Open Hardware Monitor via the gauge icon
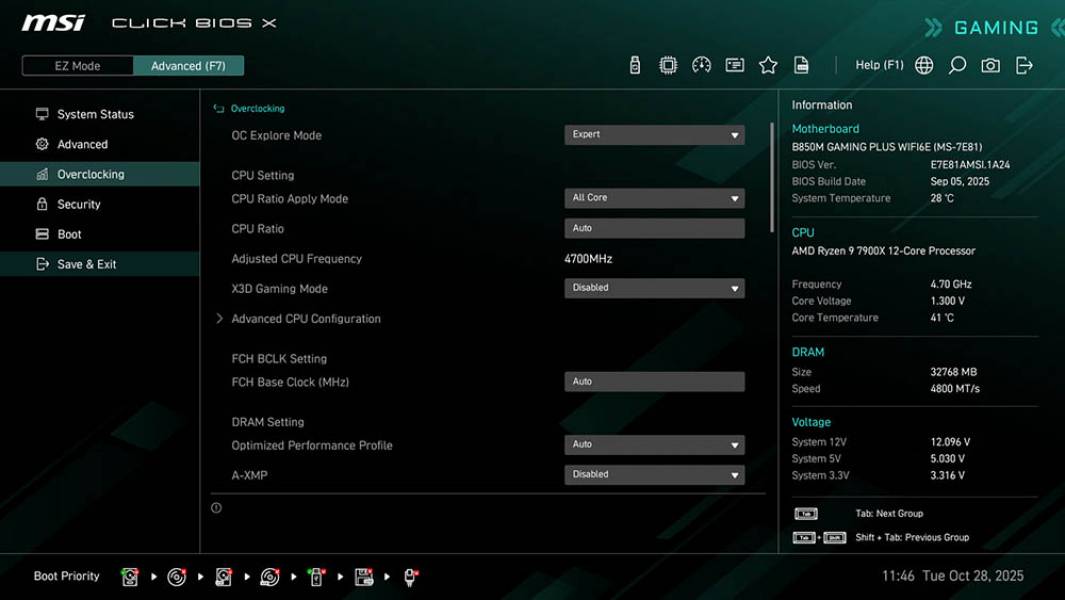 (701, 64)
